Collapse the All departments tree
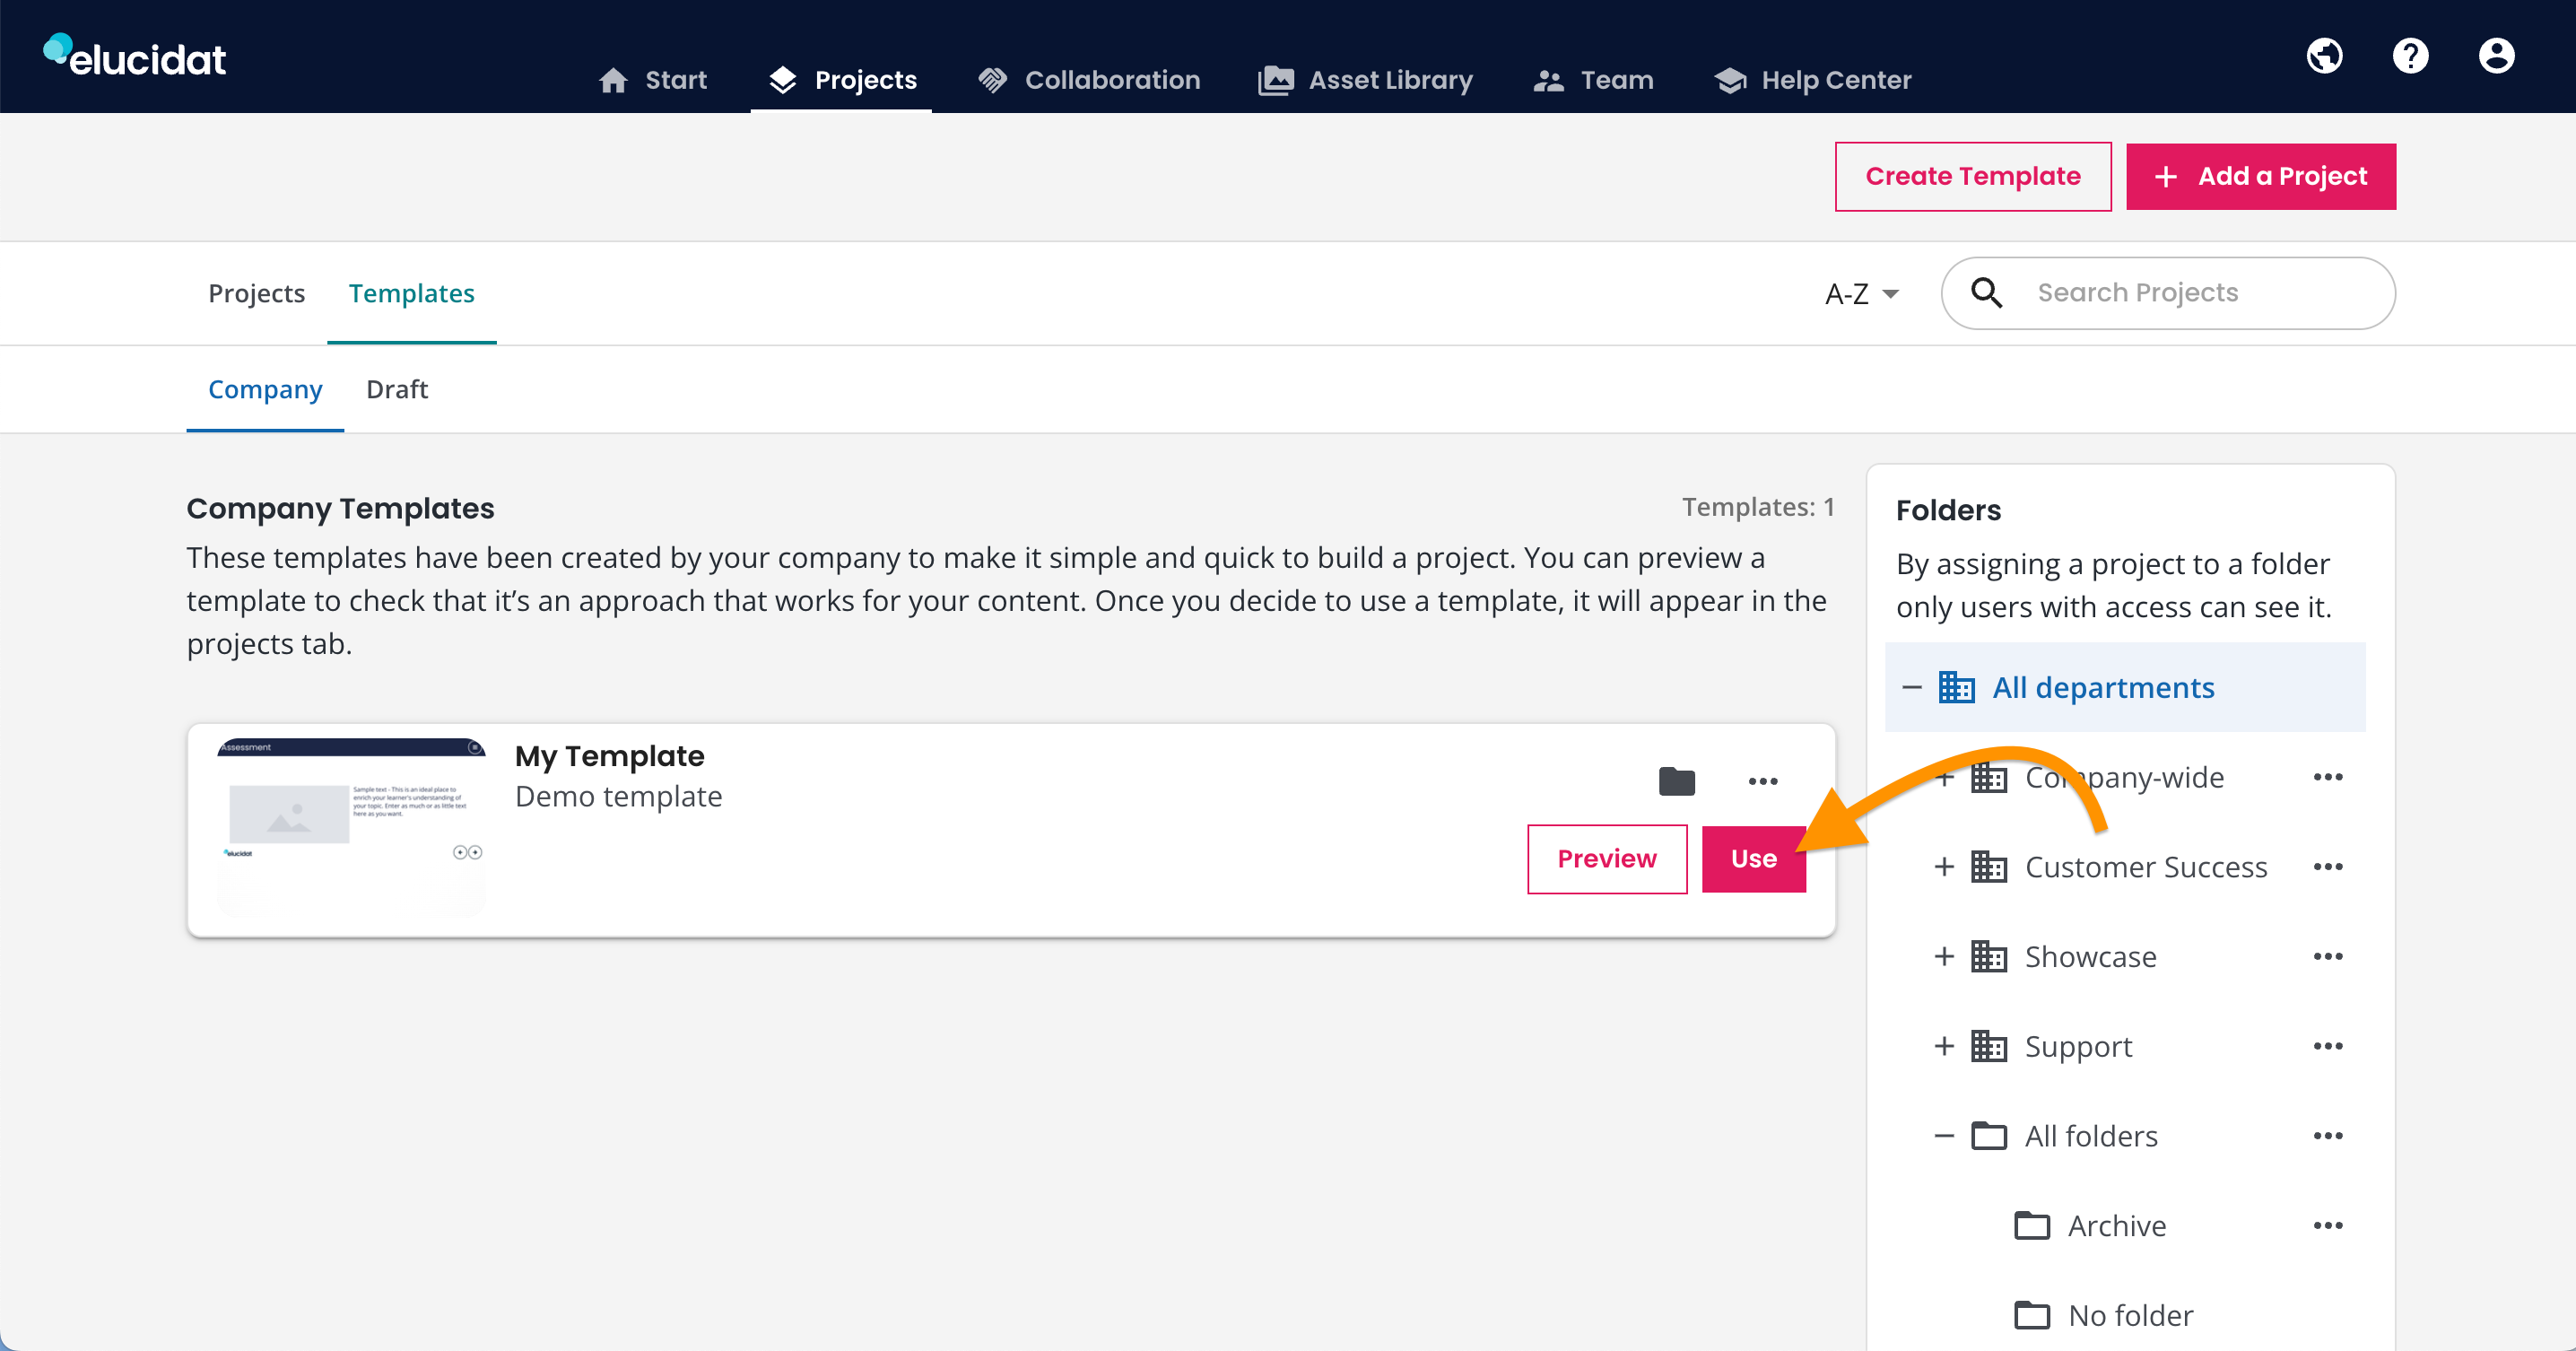Image resolution: width=2576 pixels, height=1351 pixels. click(1912, 687)
